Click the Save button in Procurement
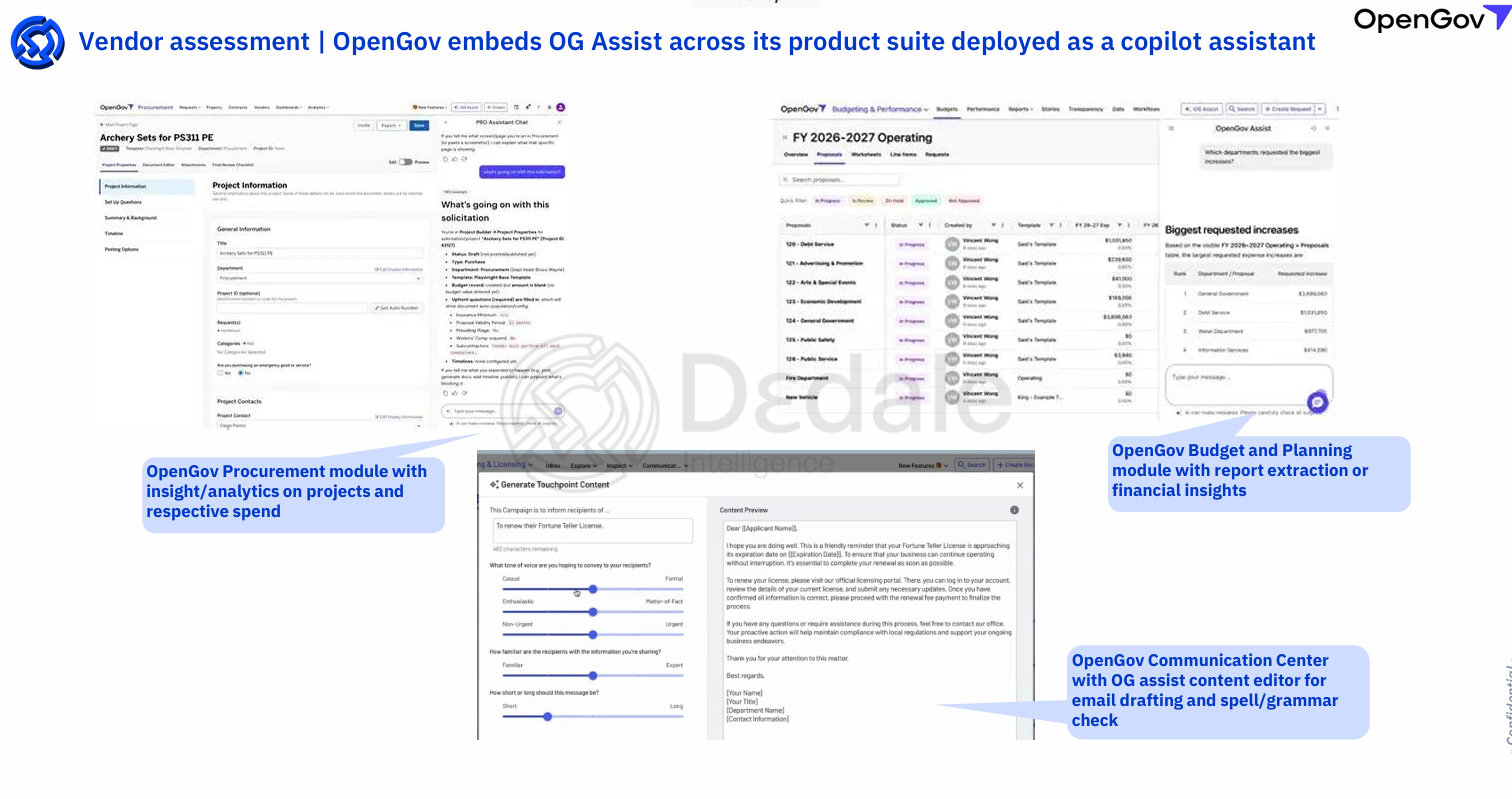Screen dimensions: 1512x799 tap(420, 126)
